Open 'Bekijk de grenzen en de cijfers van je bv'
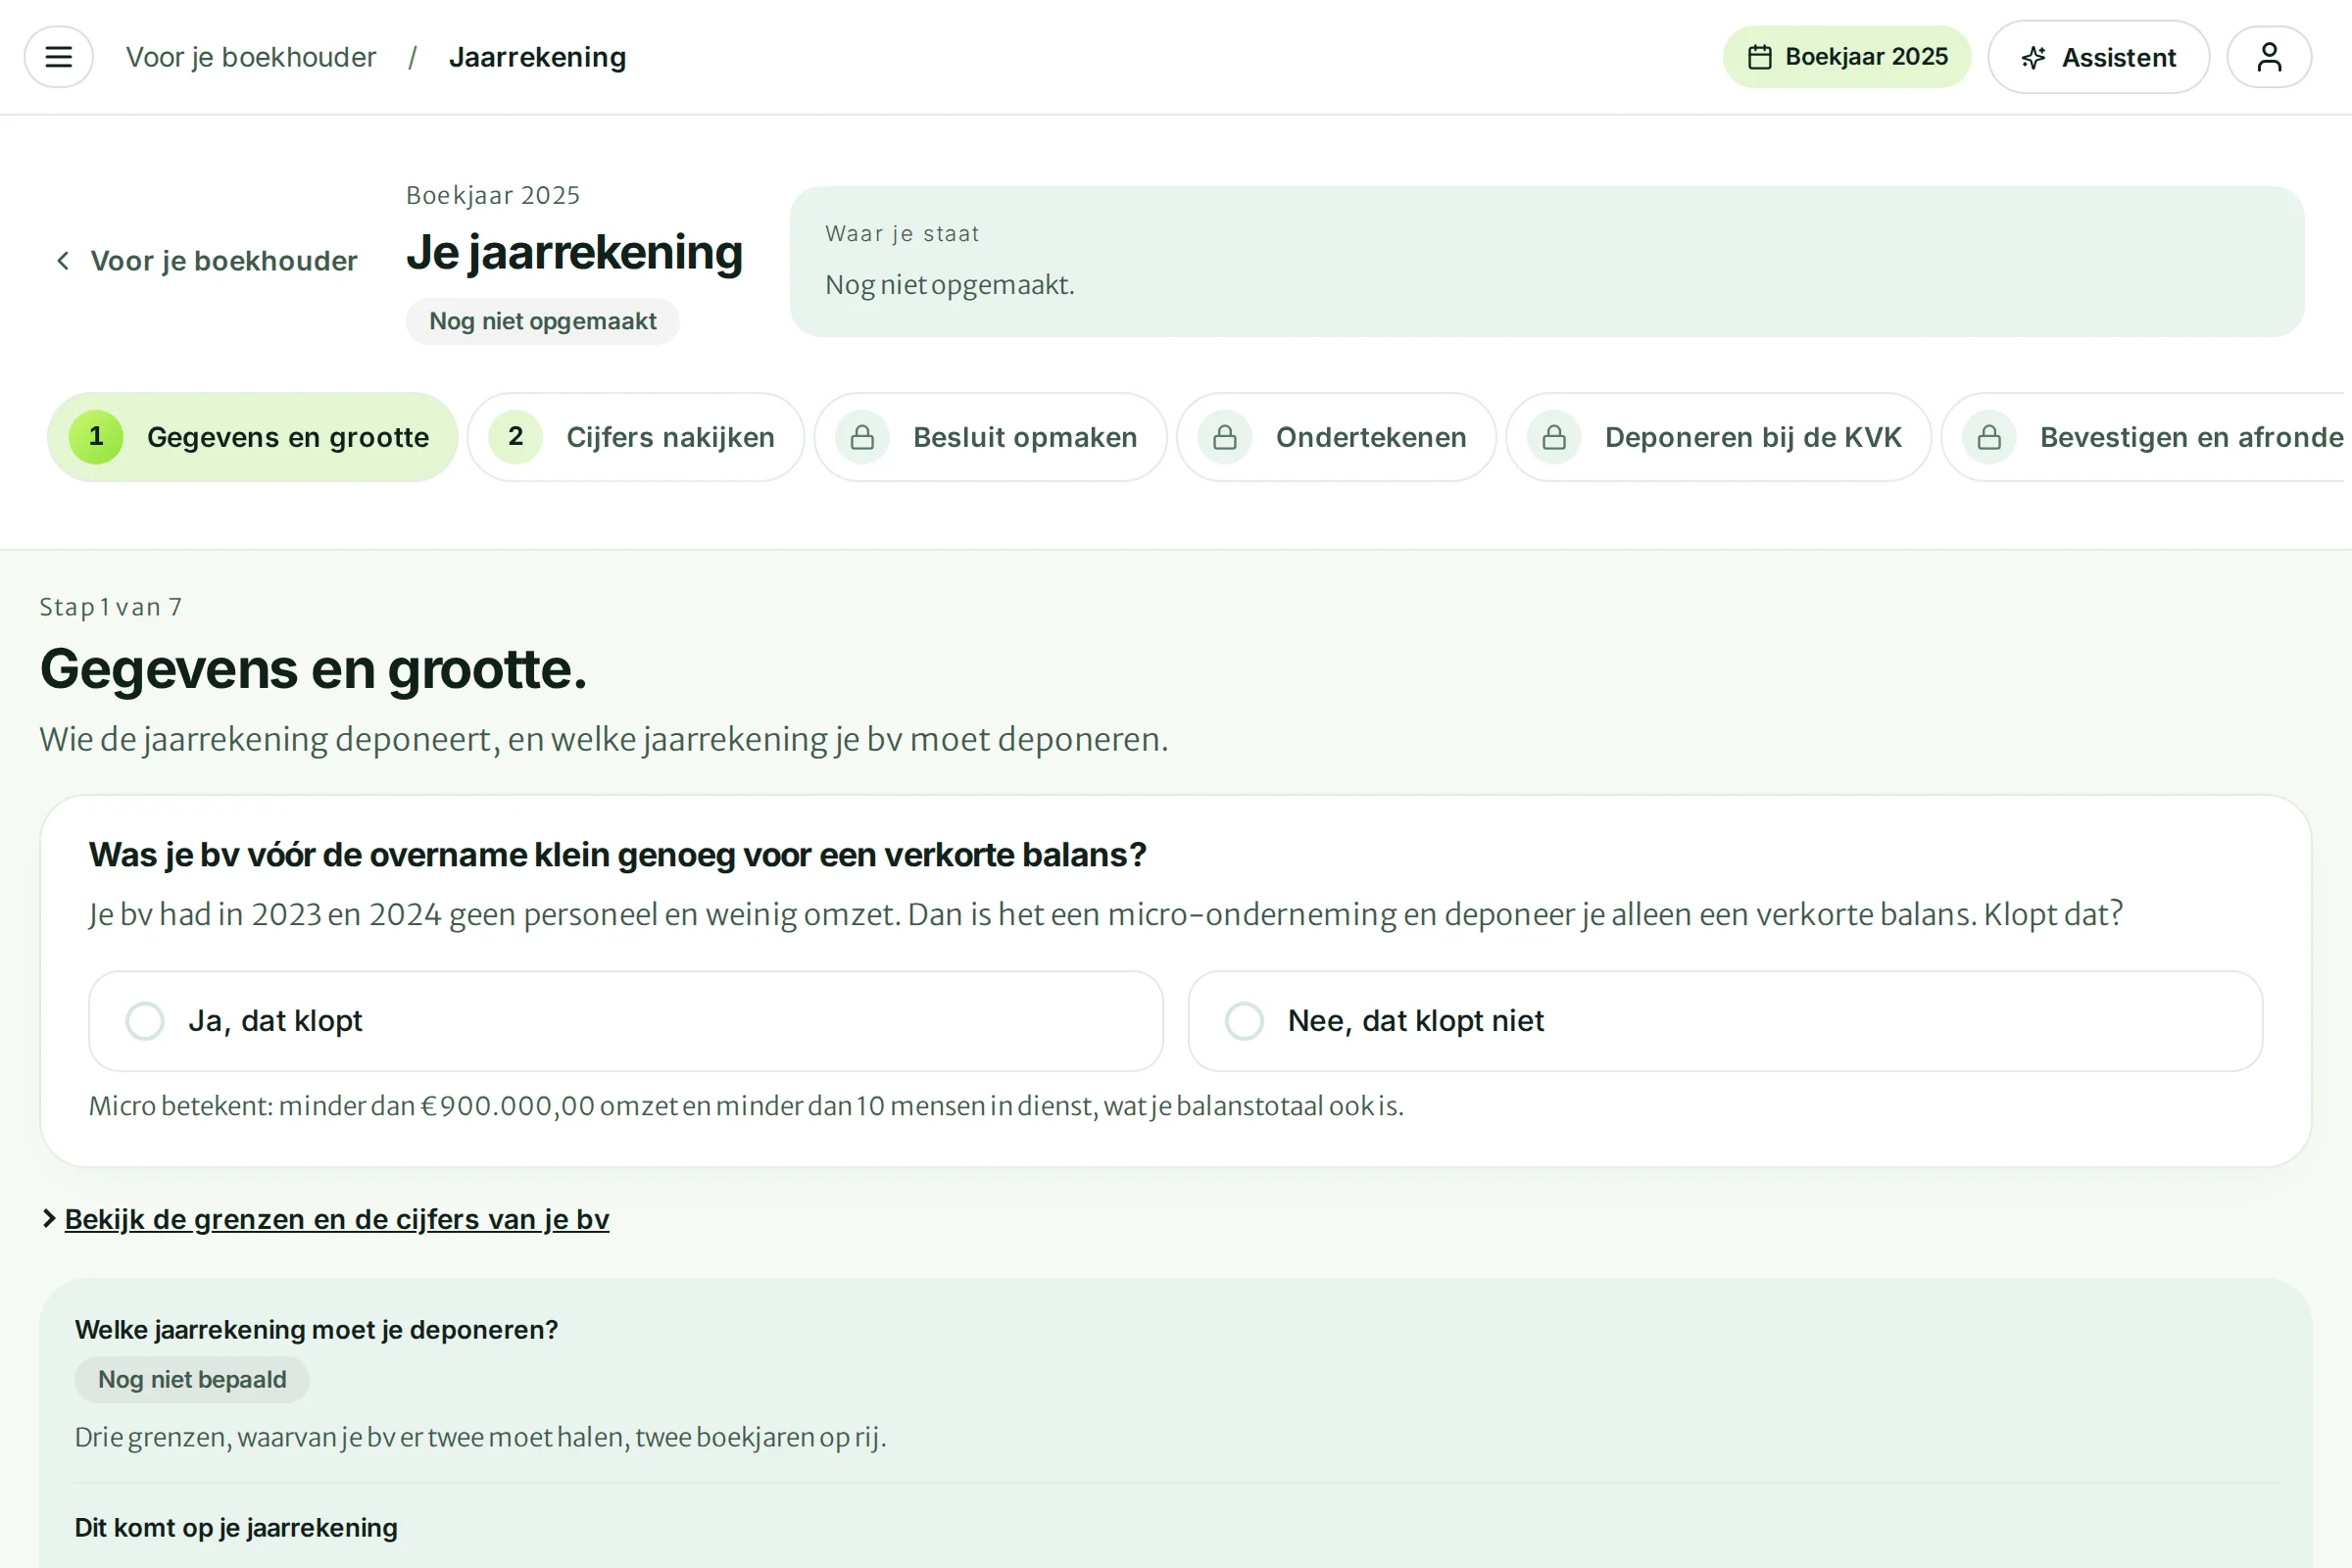 point(337,1219)
